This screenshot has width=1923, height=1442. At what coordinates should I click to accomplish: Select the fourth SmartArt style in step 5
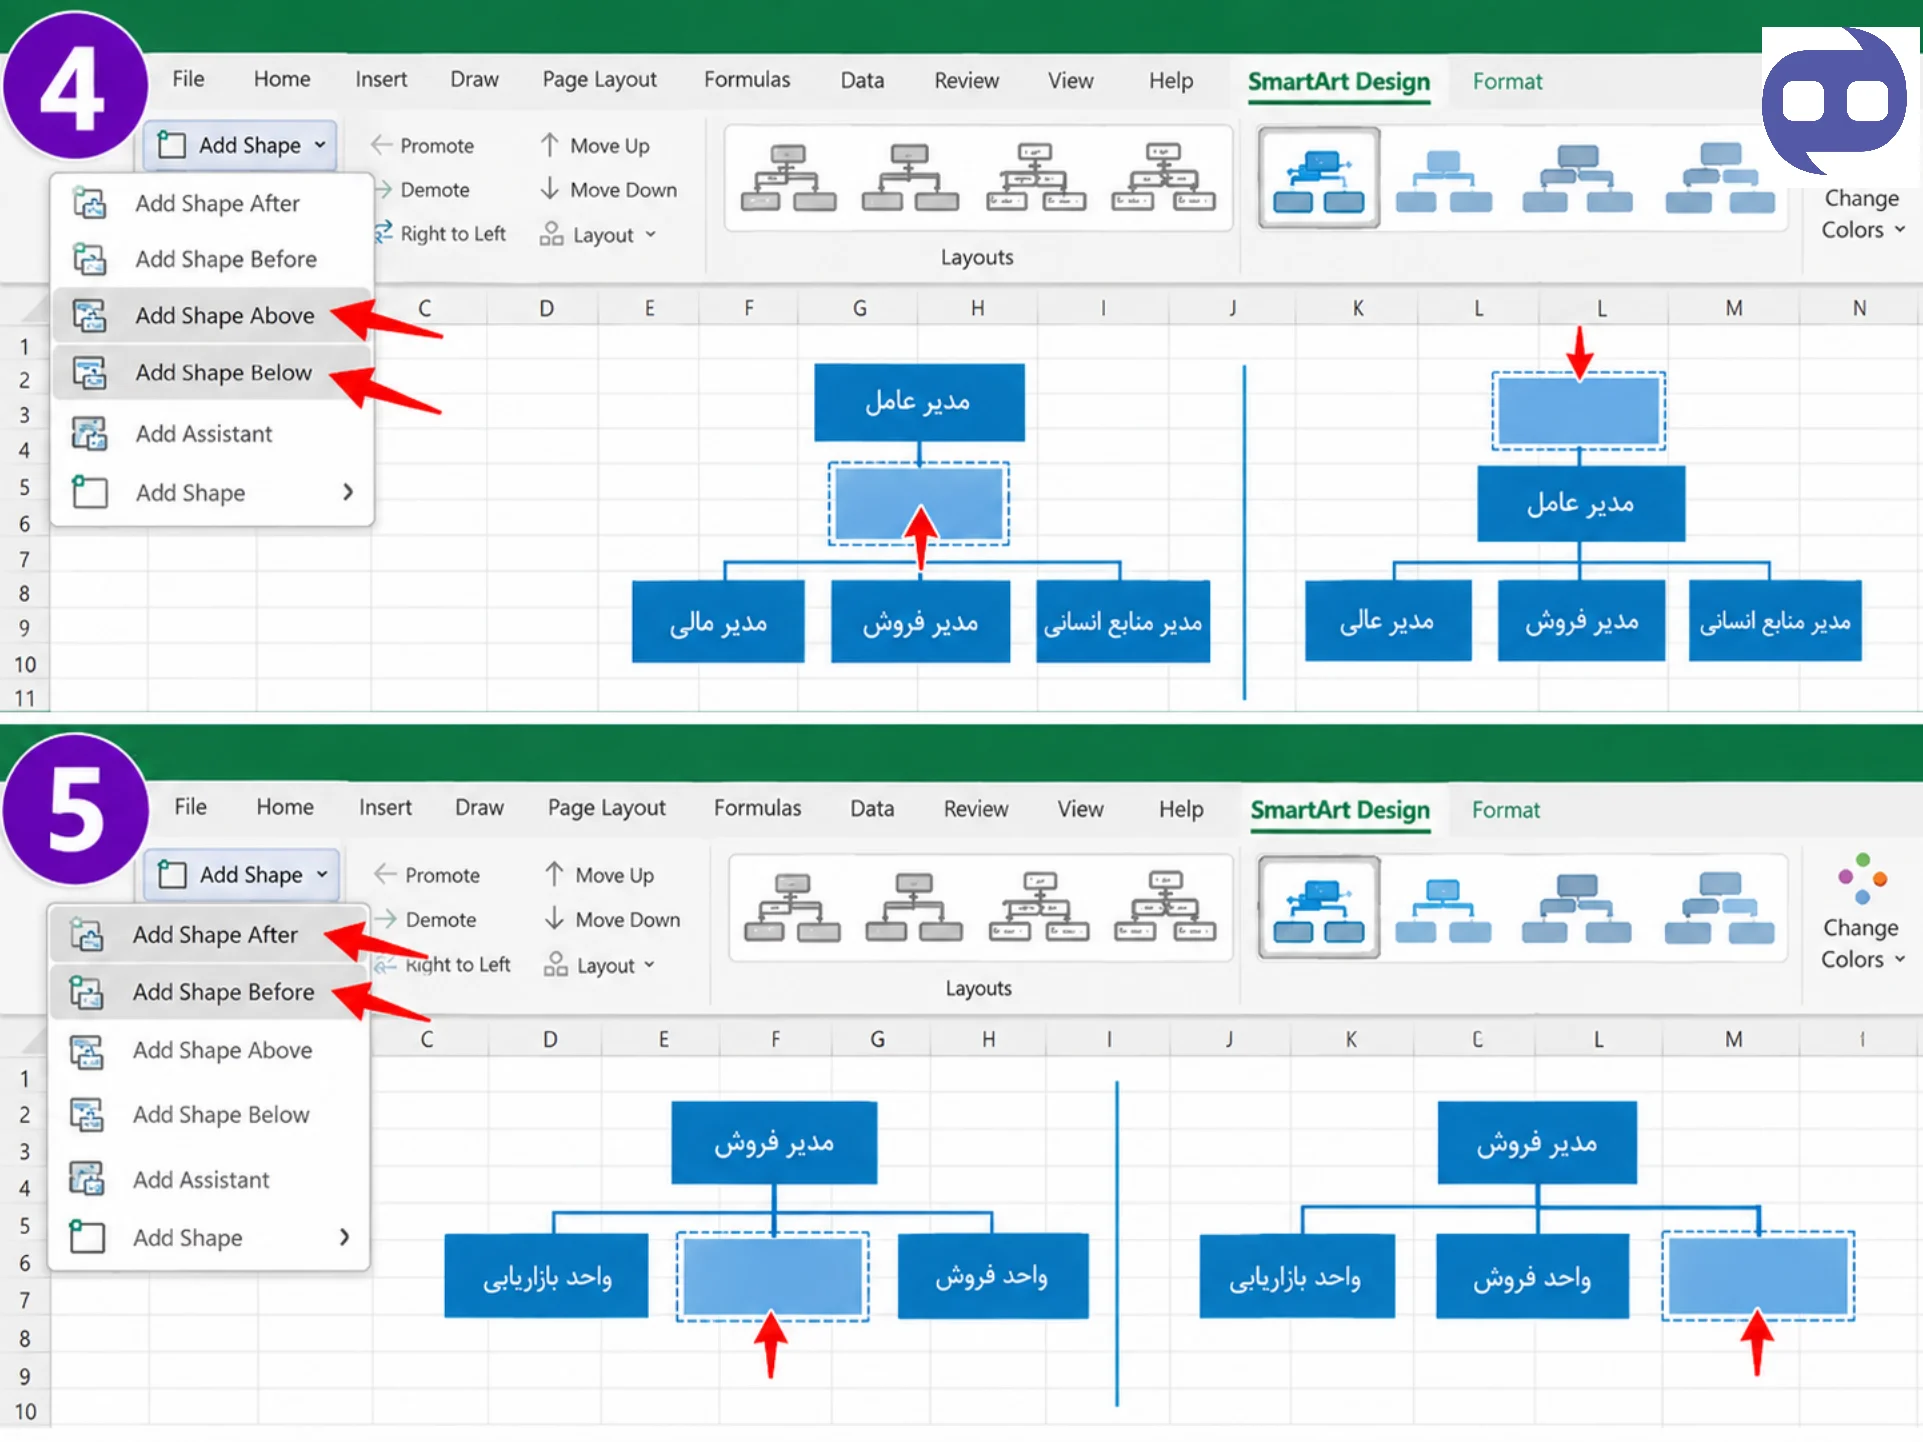click(1719, 908)
